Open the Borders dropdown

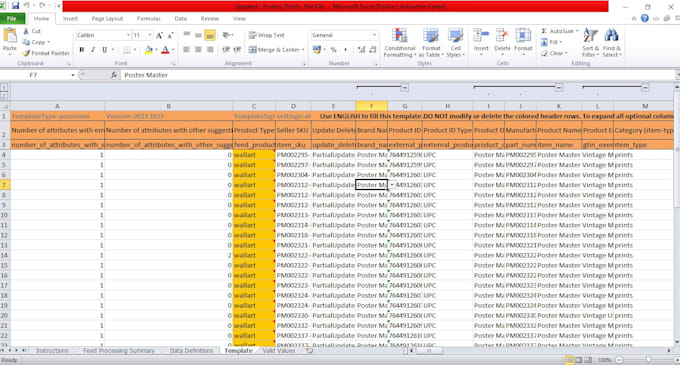tap(135, 50)
